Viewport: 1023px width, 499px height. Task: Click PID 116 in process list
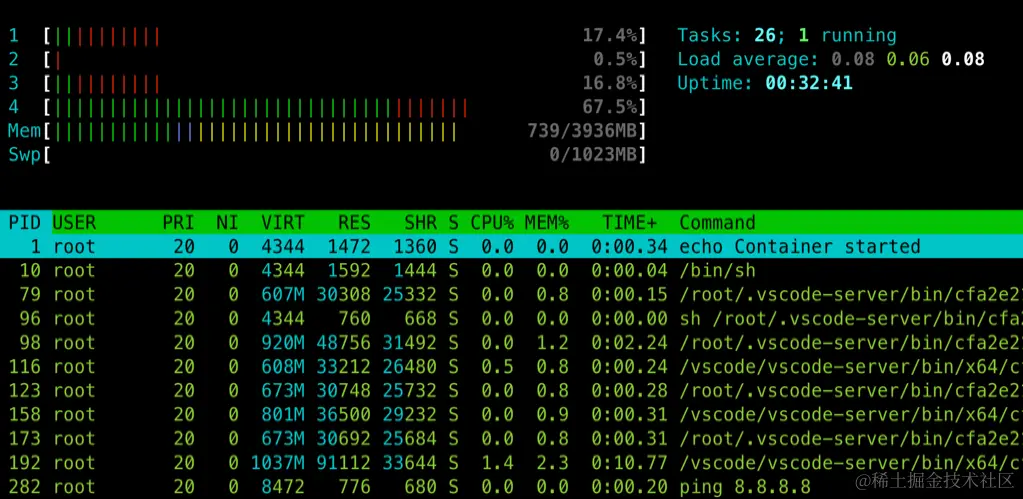click(x=25, y=367)
